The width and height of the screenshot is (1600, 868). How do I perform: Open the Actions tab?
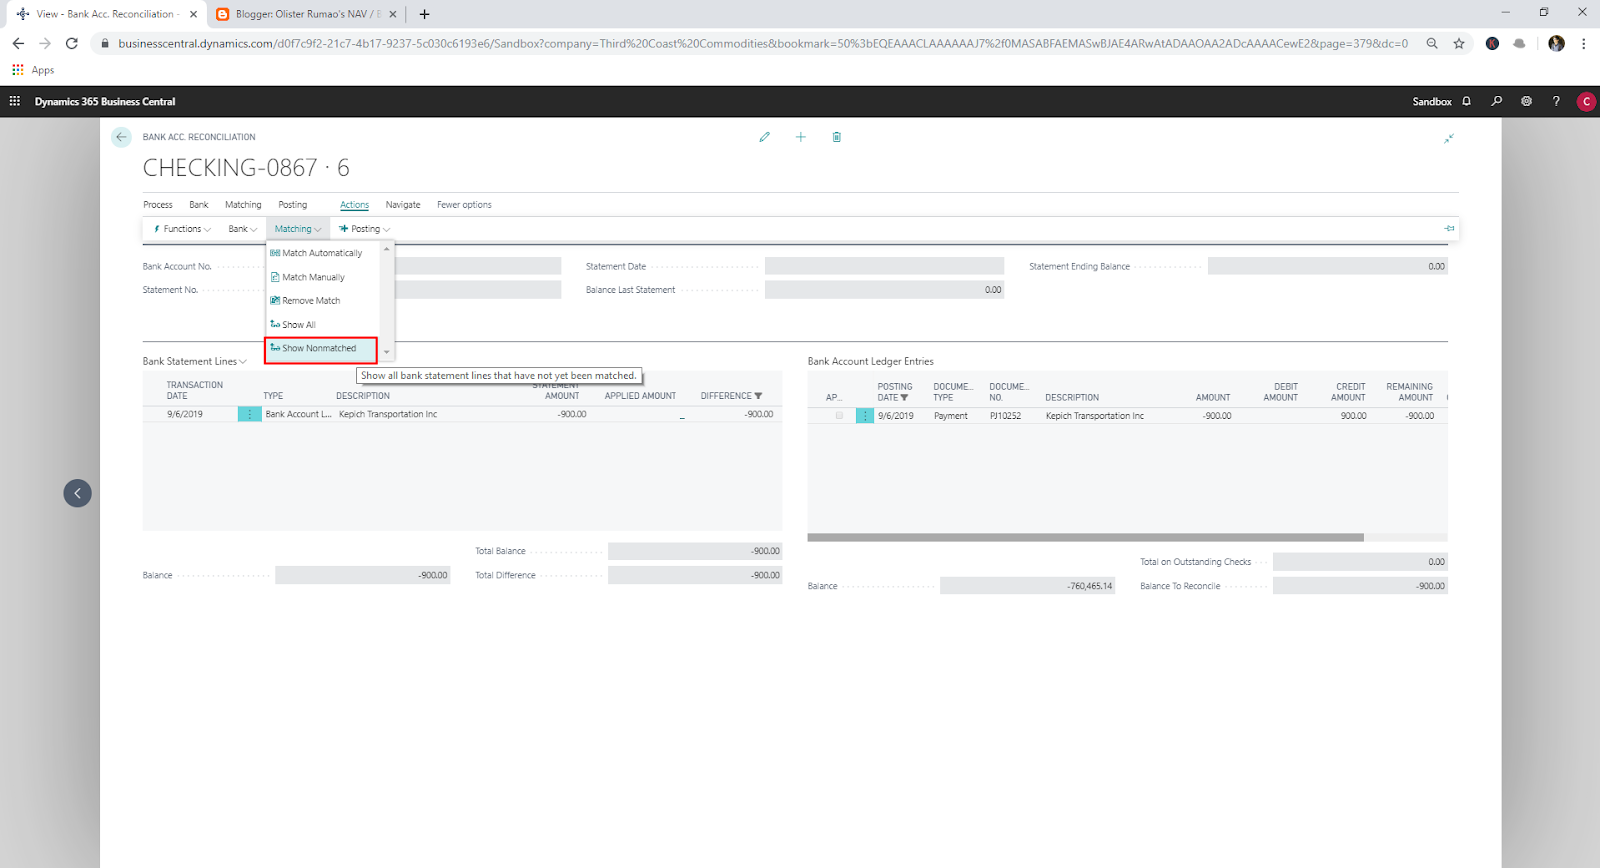pyautogui.click(x=354, y=205)
